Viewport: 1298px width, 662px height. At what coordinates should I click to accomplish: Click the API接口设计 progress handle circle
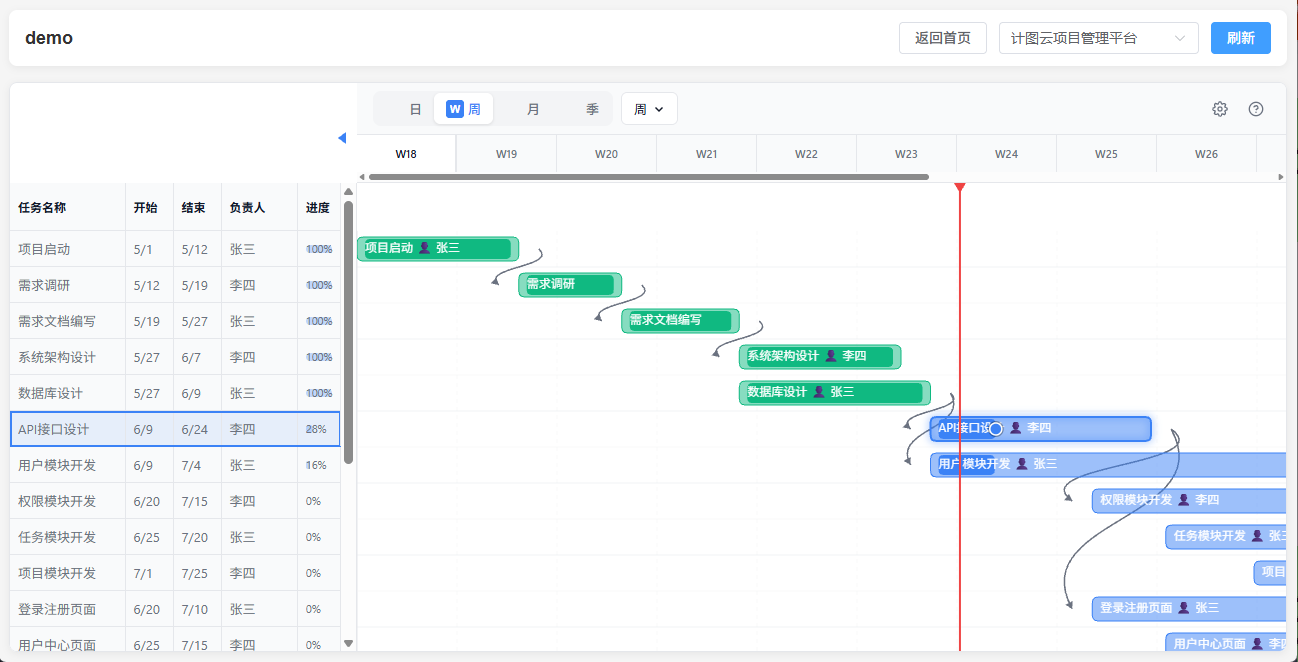coord(995,428)
